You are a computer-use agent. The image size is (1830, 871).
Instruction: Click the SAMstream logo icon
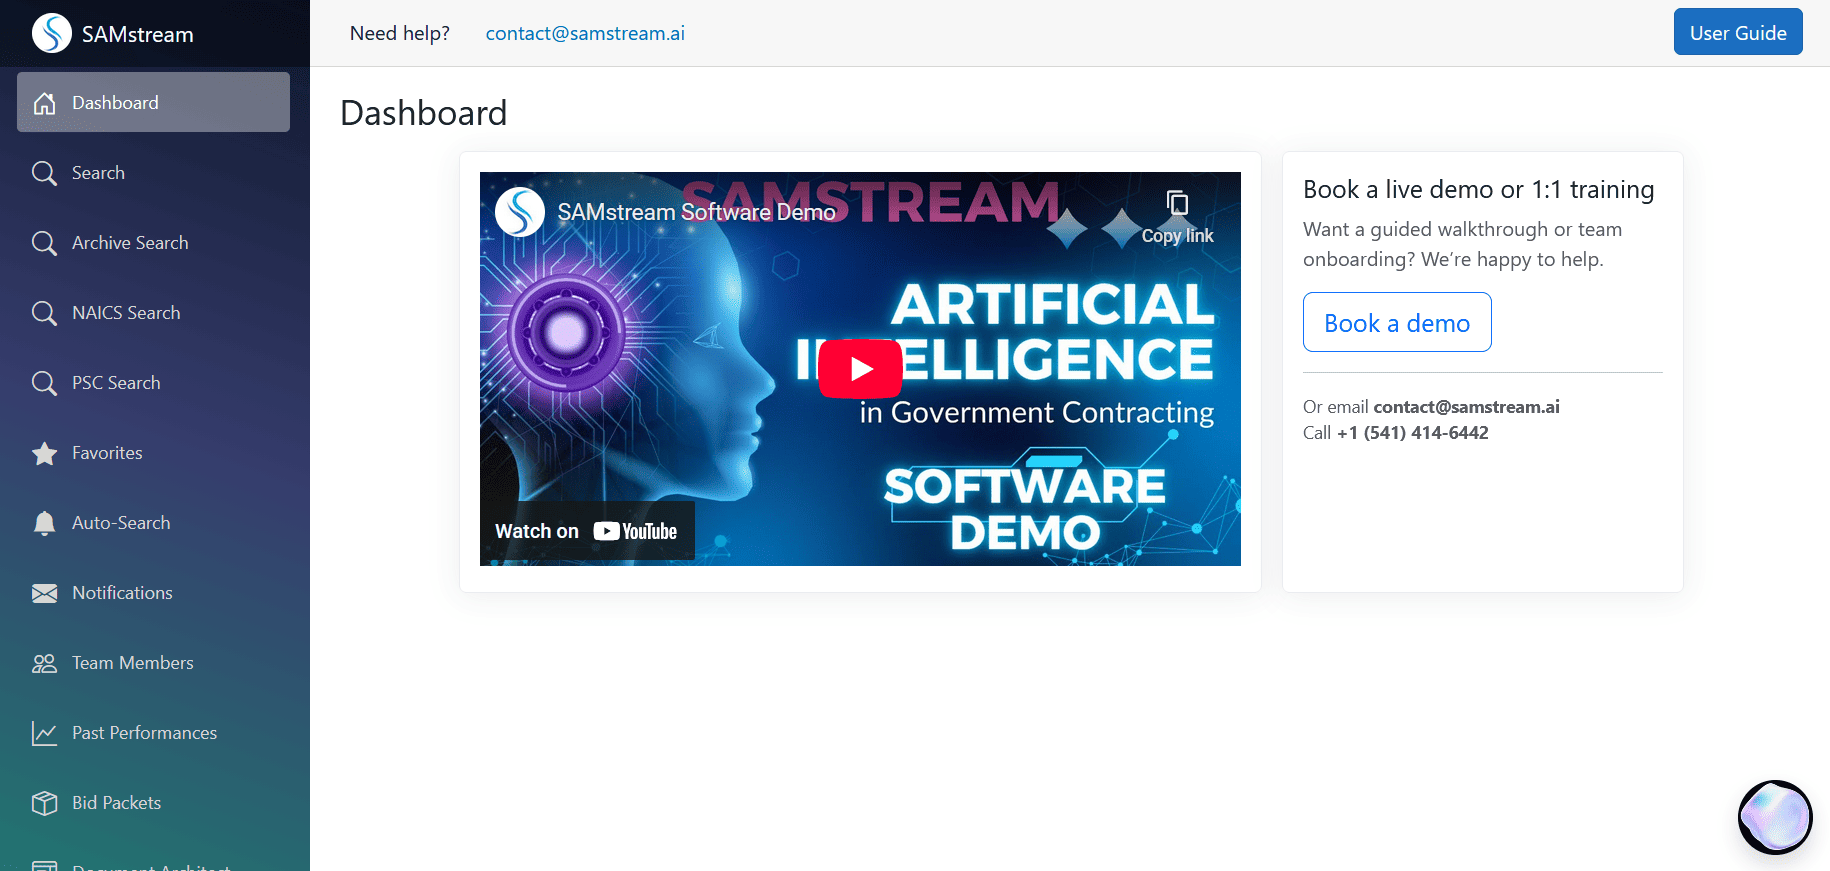point(52,33)
